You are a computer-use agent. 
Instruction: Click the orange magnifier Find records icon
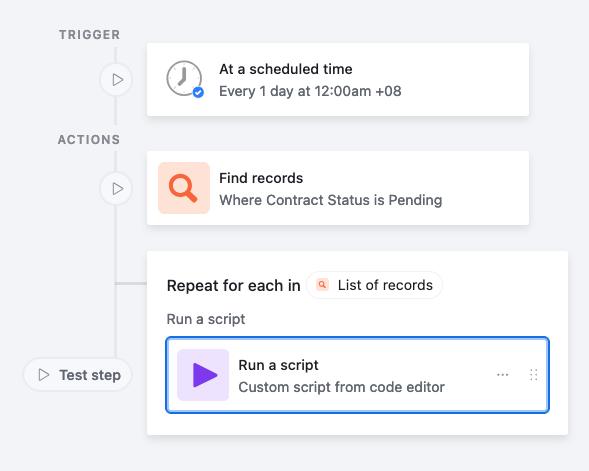[x=184, y=188]
